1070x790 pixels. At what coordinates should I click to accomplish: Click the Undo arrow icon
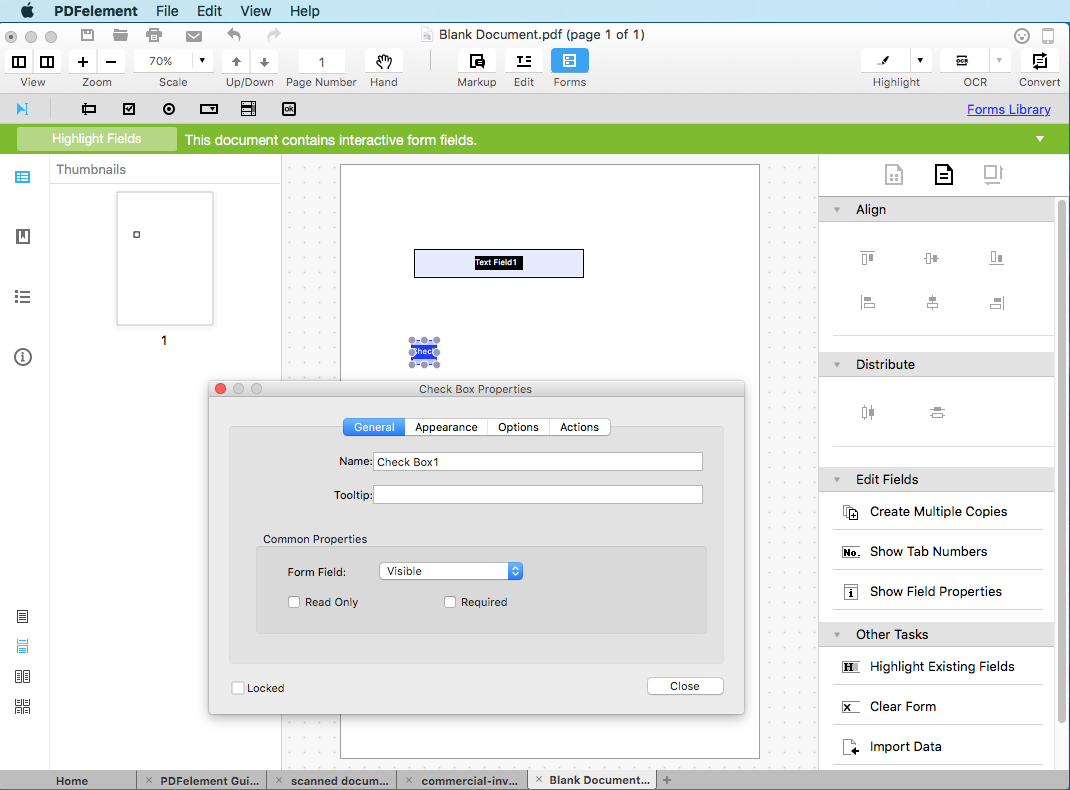[234, 35]
